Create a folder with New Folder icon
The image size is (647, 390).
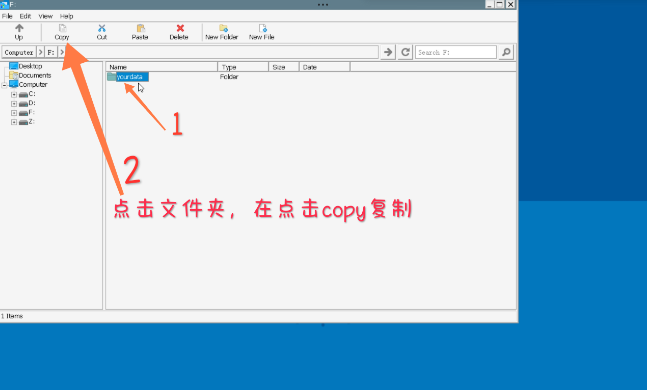(x=223, y=28)
